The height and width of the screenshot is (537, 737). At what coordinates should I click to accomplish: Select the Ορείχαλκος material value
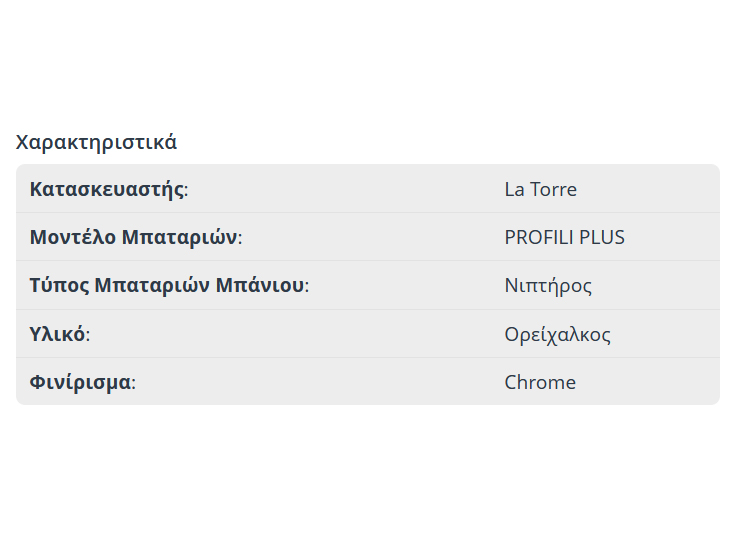click(x=557, y=334)
